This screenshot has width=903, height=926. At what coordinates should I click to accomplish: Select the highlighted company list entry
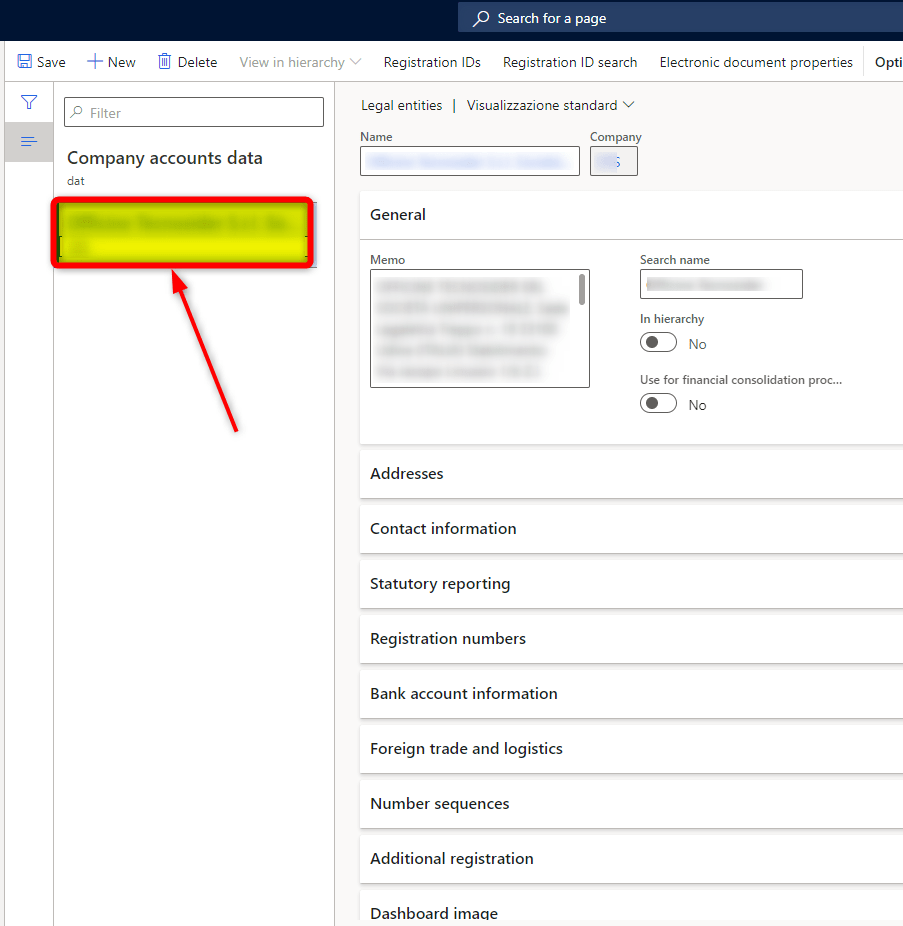tap(184, 232)
